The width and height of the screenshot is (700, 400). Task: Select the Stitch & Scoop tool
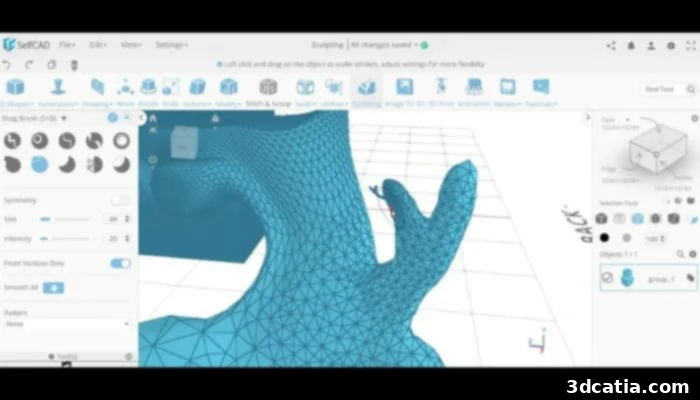[x=268, y=92]
